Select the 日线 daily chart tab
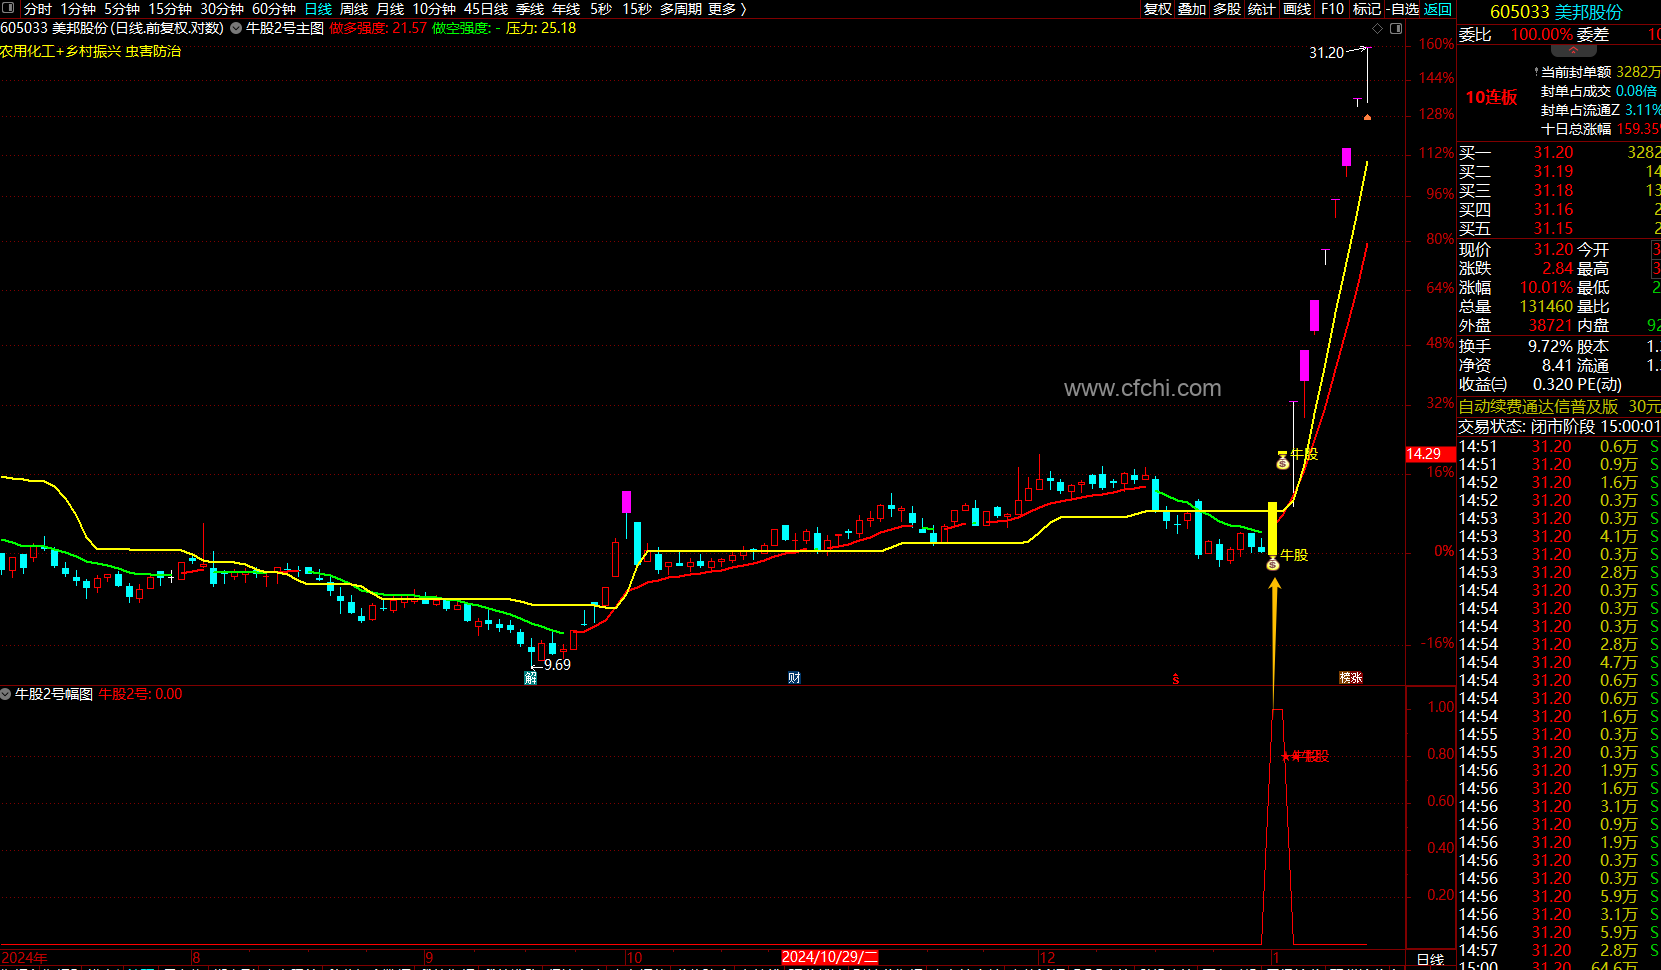This screenshot has height=970, width=1661. [x=318, y=9]
